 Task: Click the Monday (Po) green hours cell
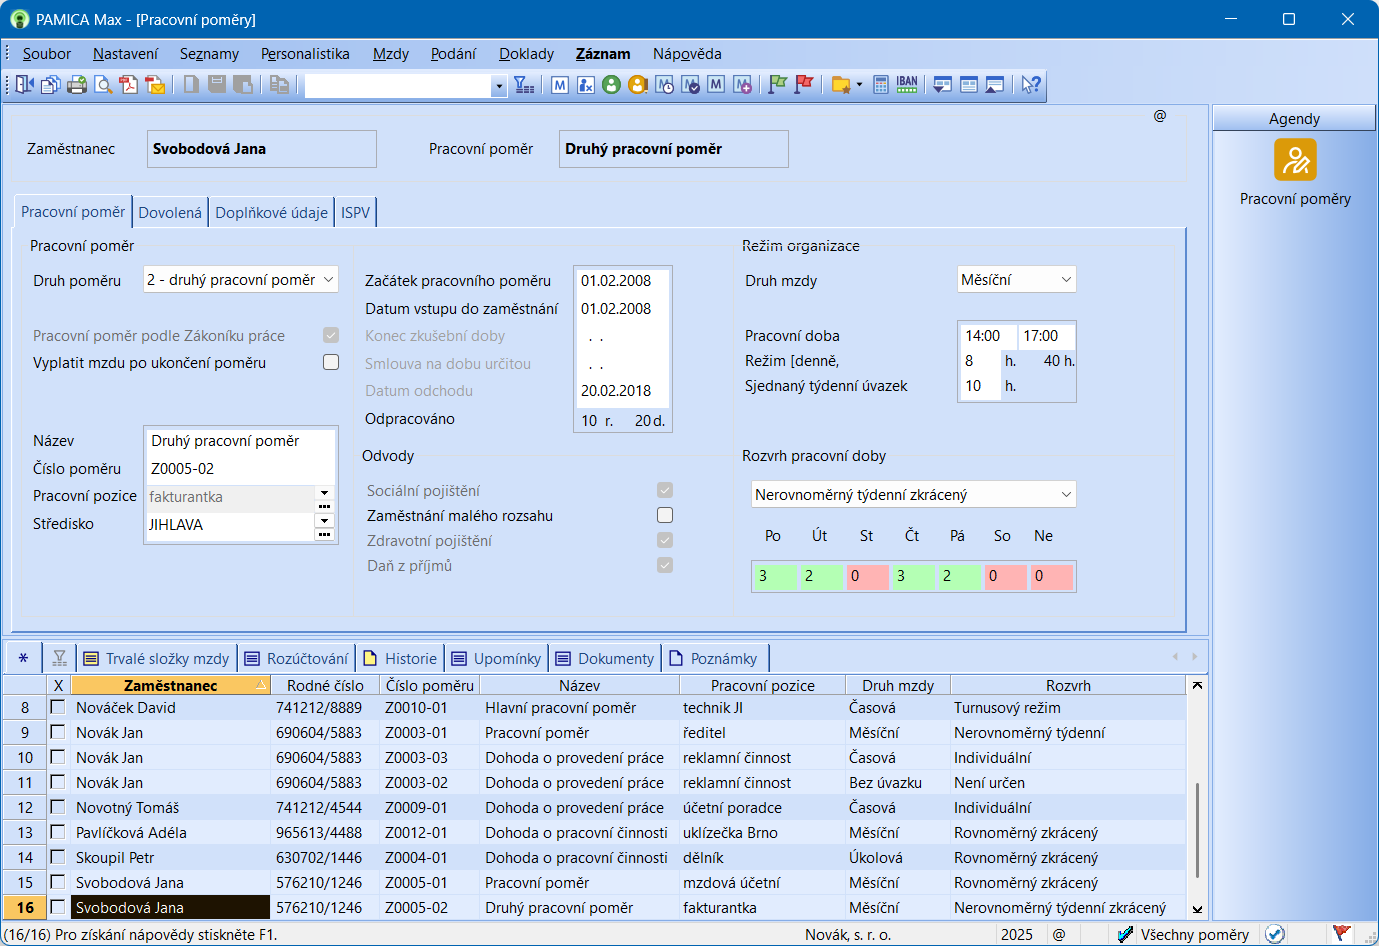[x=775, y=576]
